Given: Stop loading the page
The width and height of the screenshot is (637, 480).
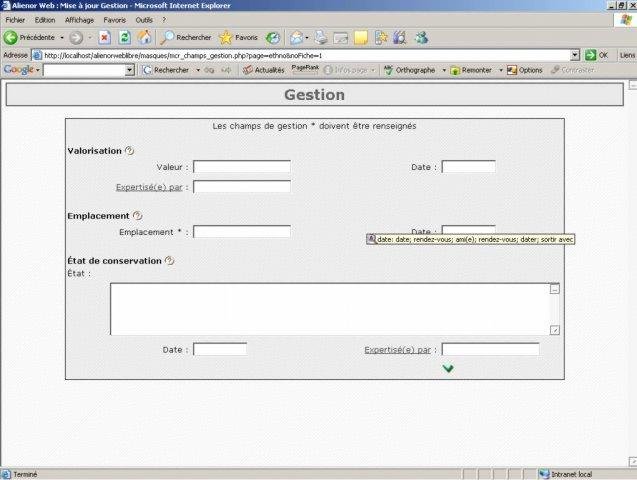Looking at the screenshot, I should coord(104,38).
